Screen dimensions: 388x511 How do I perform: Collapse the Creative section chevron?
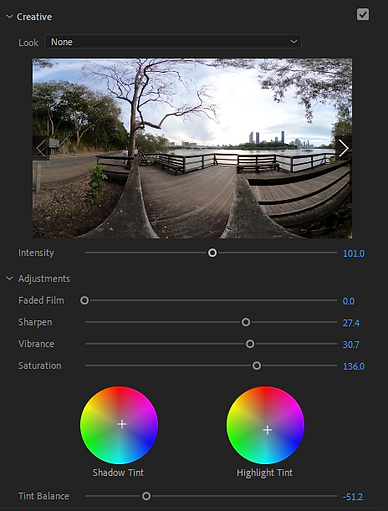(x=9, y=17)
